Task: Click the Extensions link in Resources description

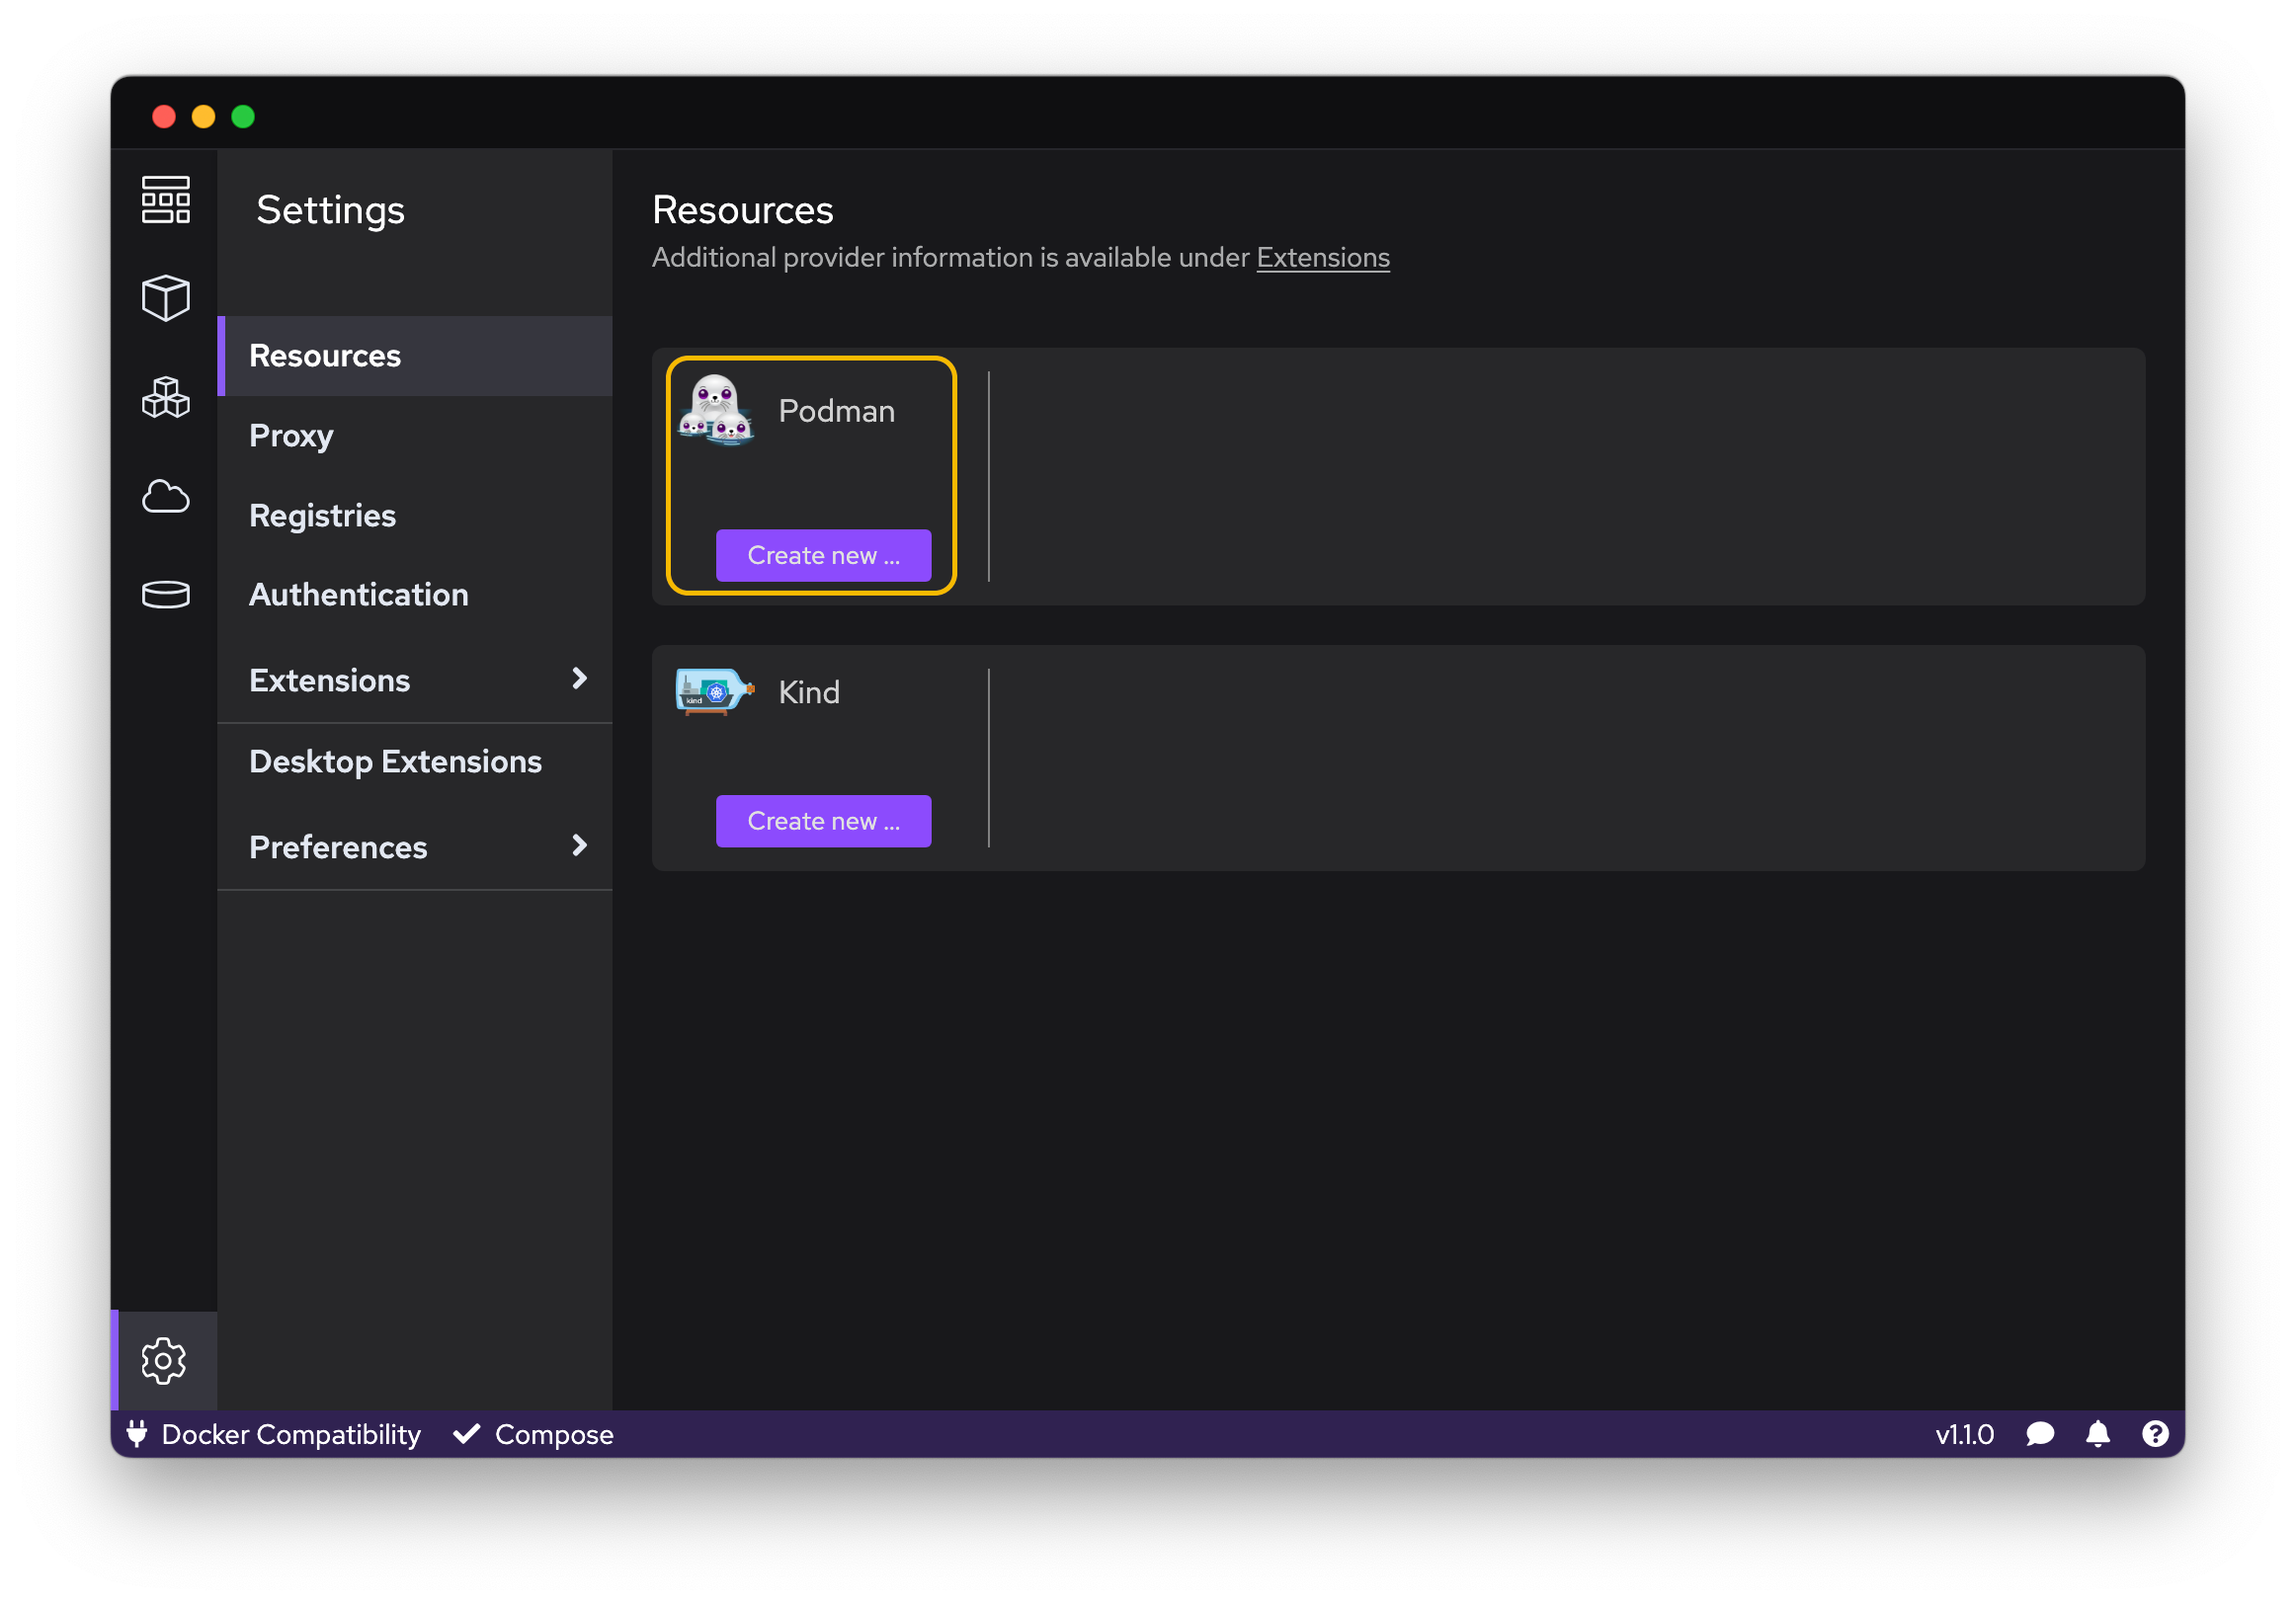Action: 1323,256
